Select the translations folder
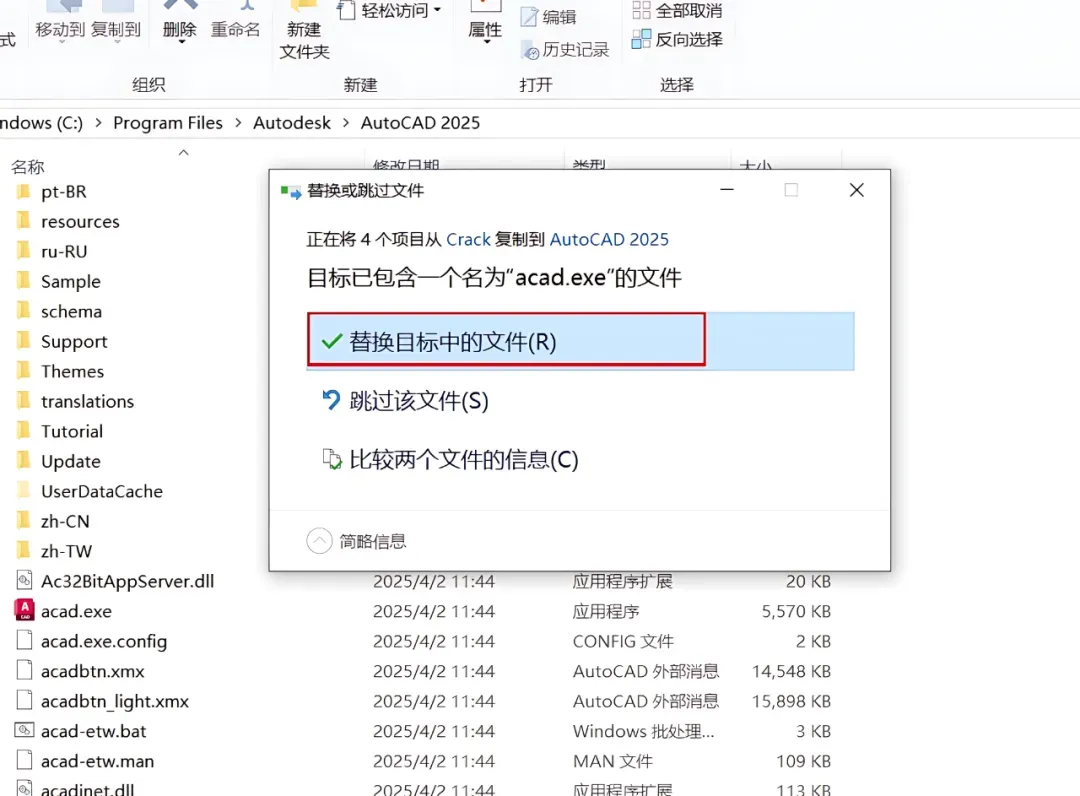1080x796 pixels. pos(87,401)
